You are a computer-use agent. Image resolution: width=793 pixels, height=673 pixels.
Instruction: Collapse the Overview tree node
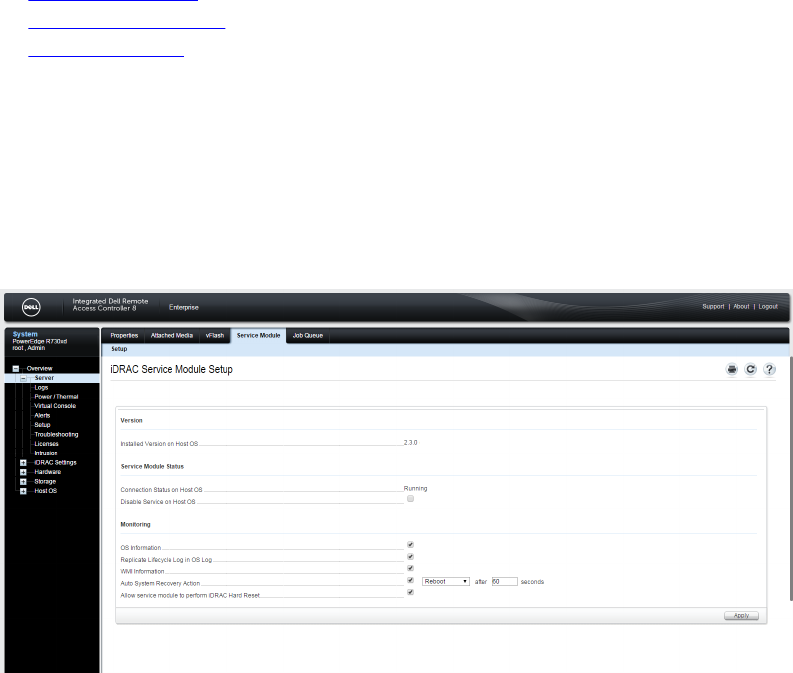click(x=16, y=369)
